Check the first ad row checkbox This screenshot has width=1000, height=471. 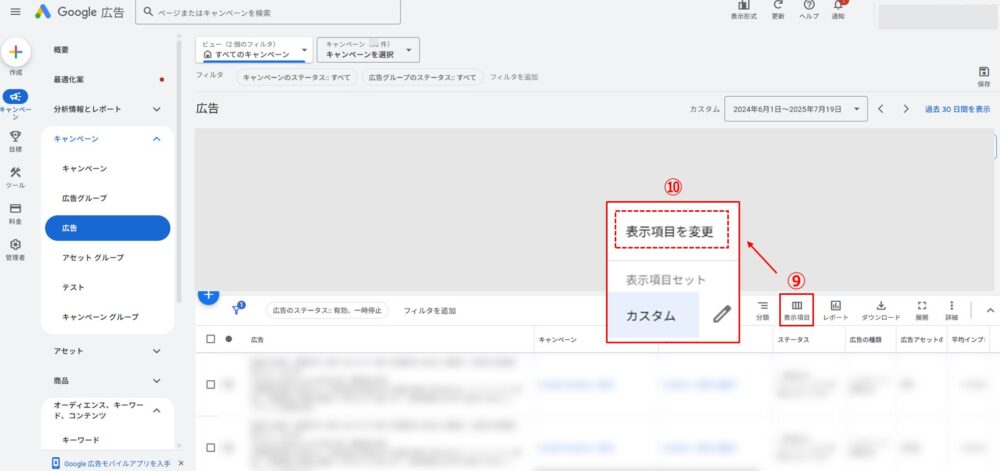[210, 384]
